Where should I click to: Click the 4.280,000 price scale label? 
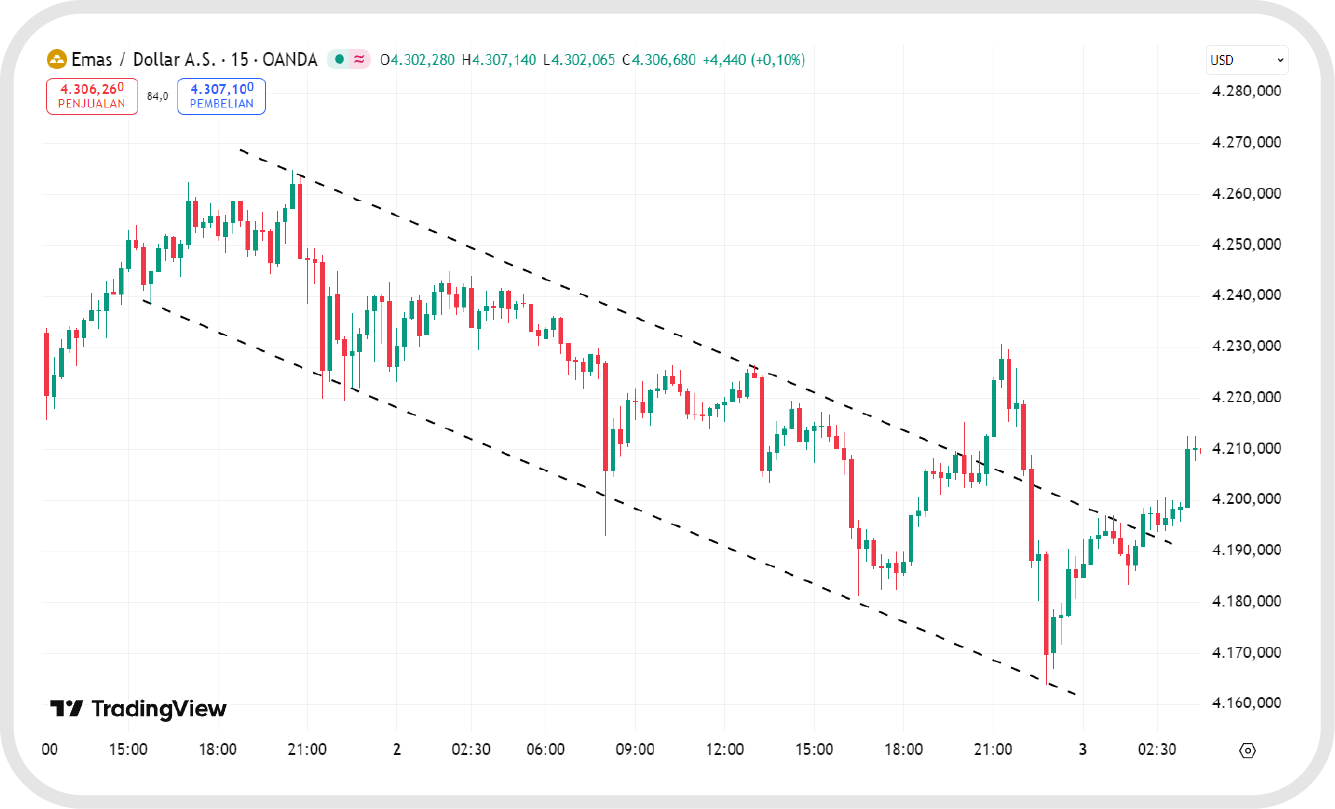(x=1247, y=92)
